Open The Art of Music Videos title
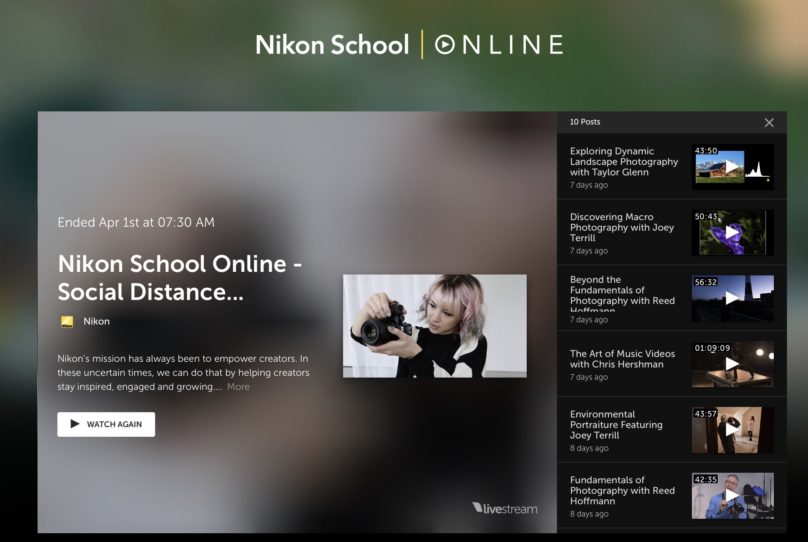Screen dimensions: 808x542 pyautogui.click(x=621, y=359)
